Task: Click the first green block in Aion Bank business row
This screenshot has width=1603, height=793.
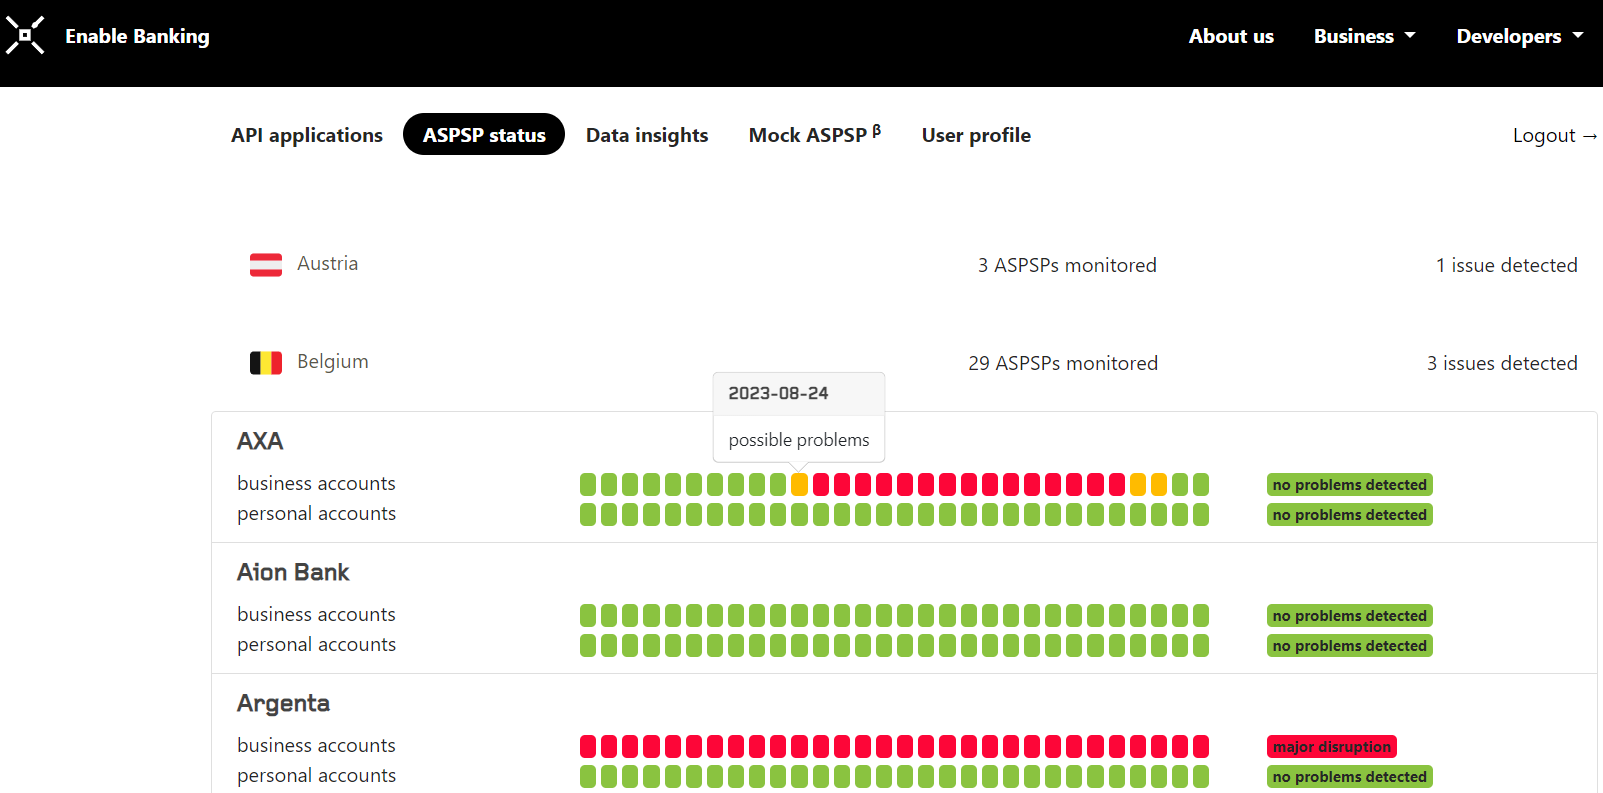Action: [x=588, y=615]
